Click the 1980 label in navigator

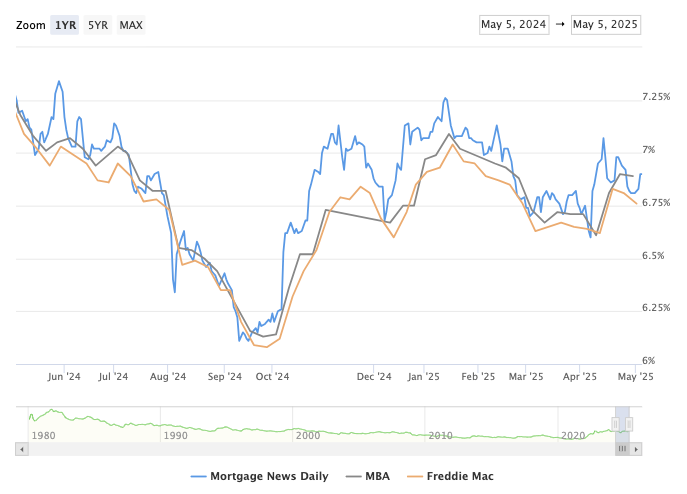pyautogui.click(x=43, y=436)
